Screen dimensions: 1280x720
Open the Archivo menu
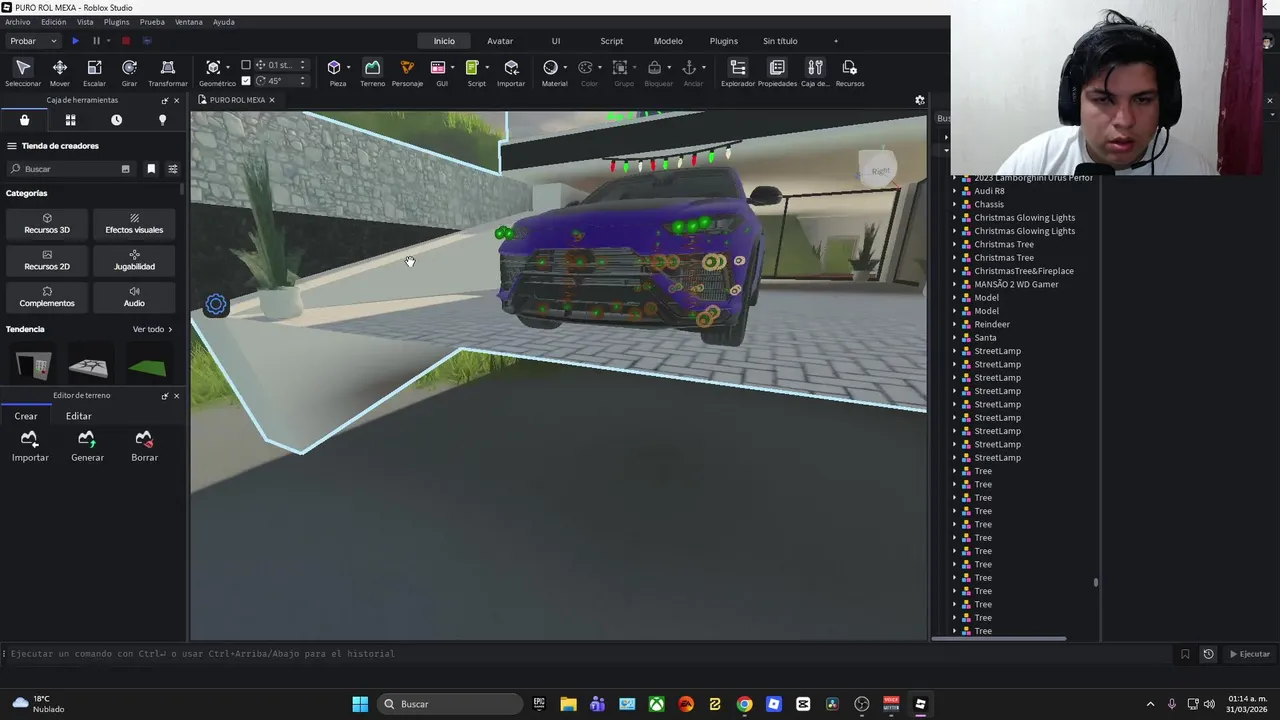(x=18, y=22)
